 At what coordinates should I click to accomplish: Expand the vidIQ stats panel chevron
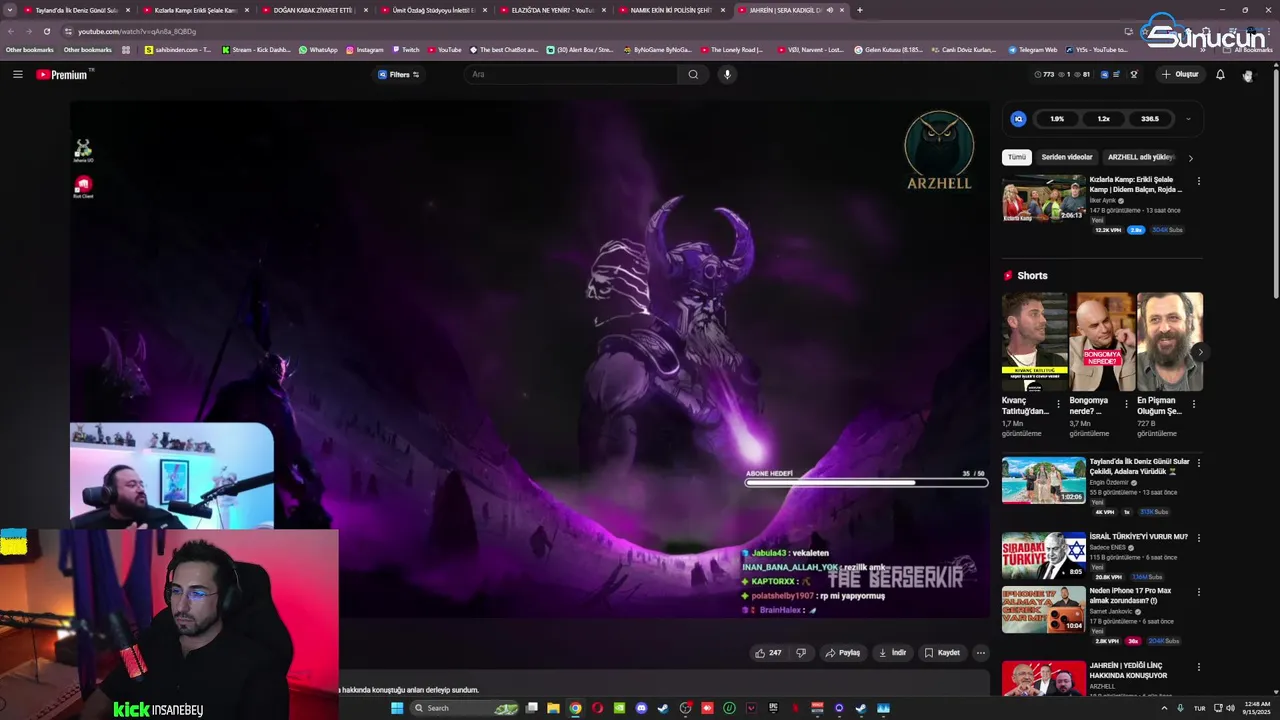coord(1188,119)
